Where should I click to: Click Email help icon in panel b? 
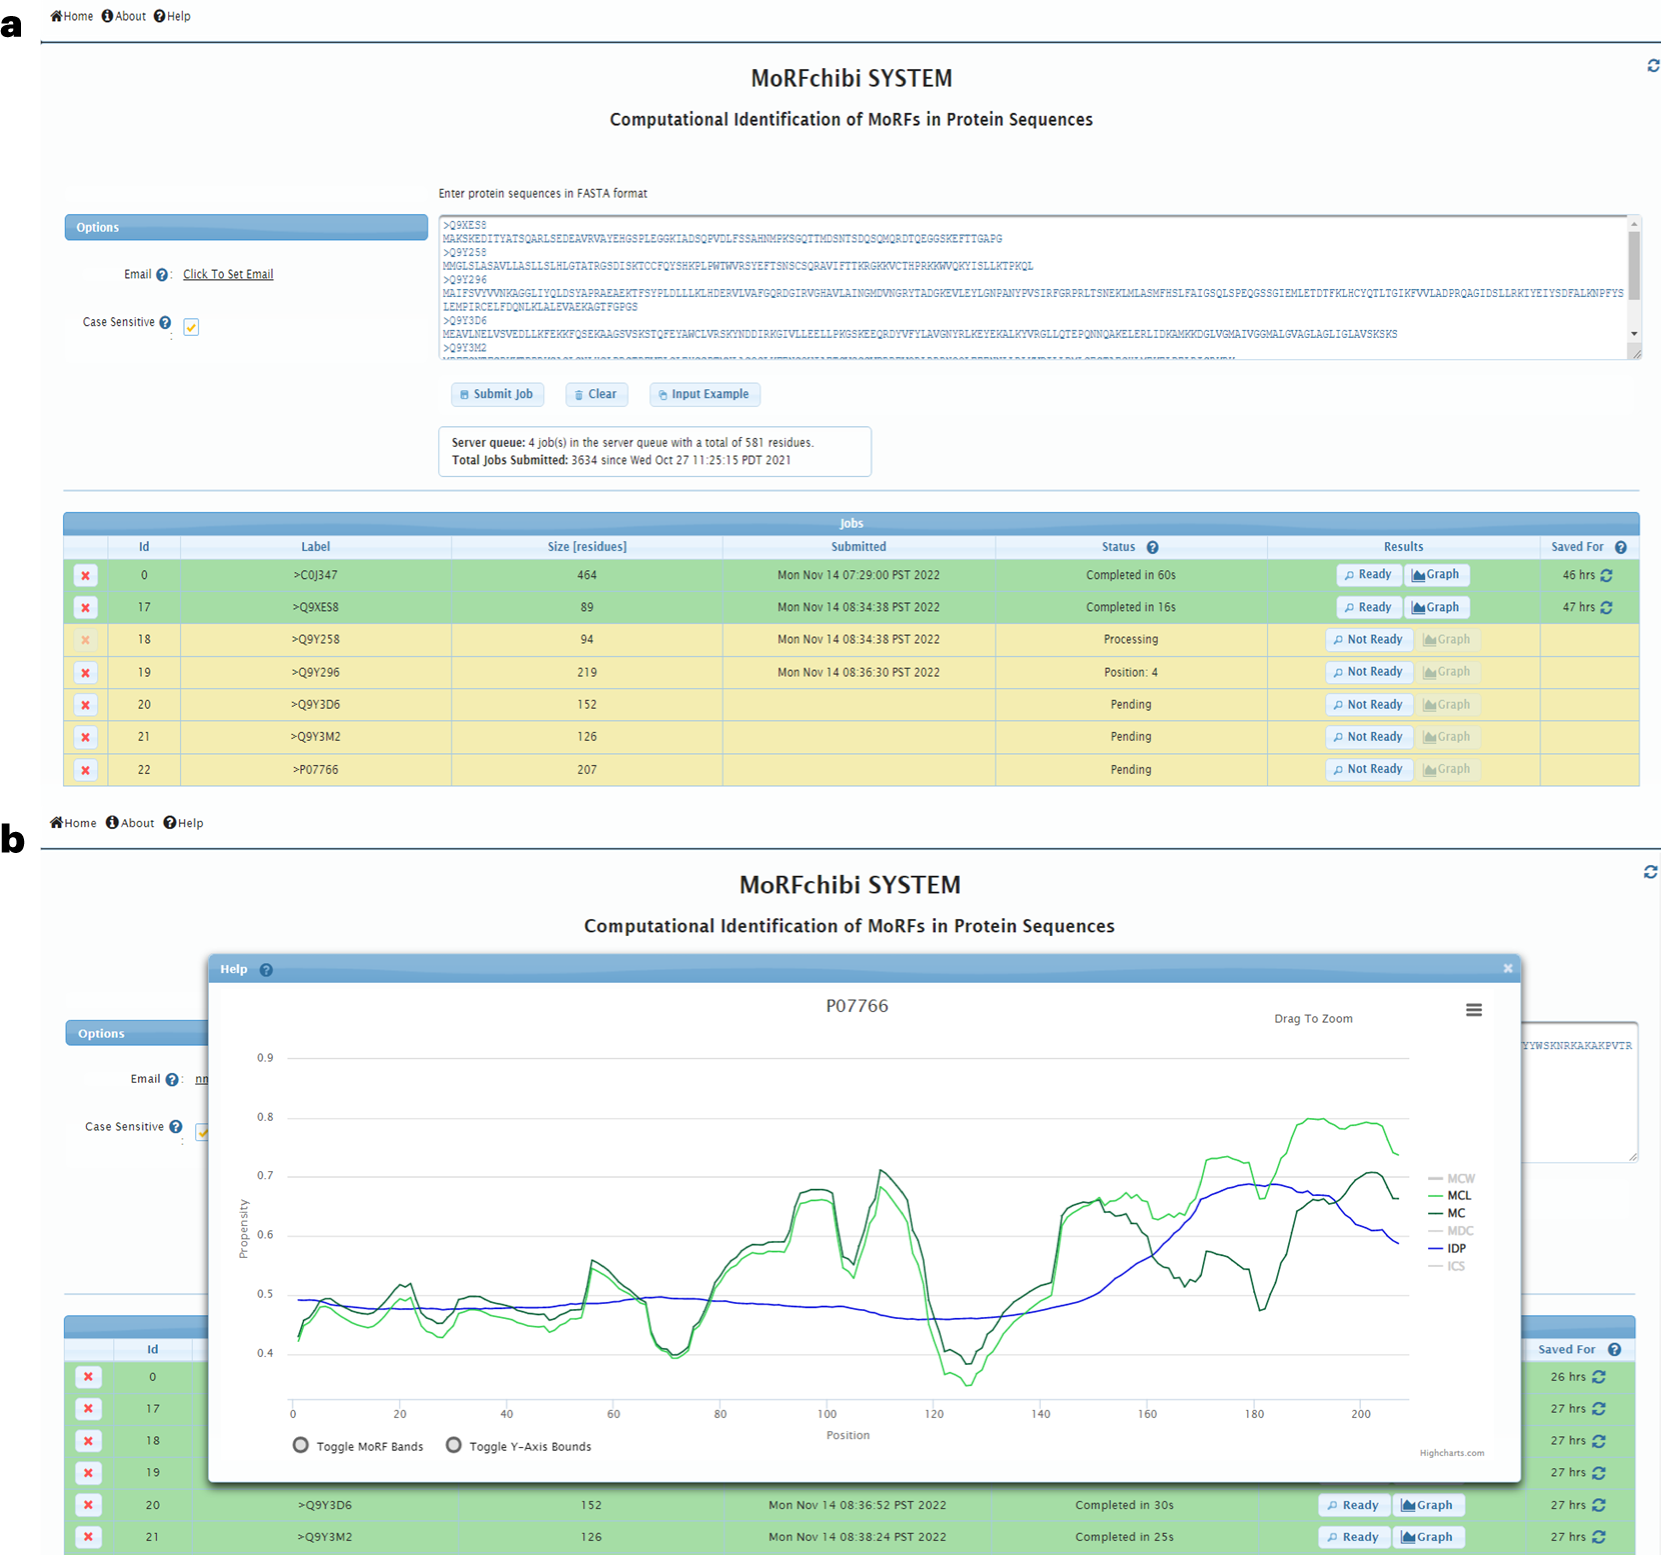172,1080
